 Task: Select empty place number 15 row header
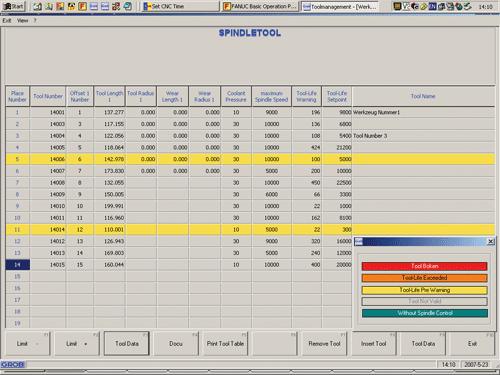[17, 276]
